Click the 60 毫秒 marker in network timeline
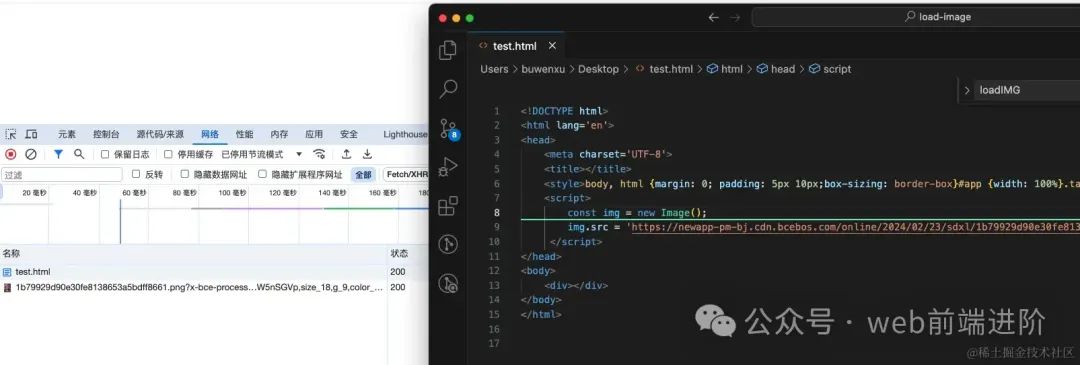1080x365 pixels. [134, 193]
